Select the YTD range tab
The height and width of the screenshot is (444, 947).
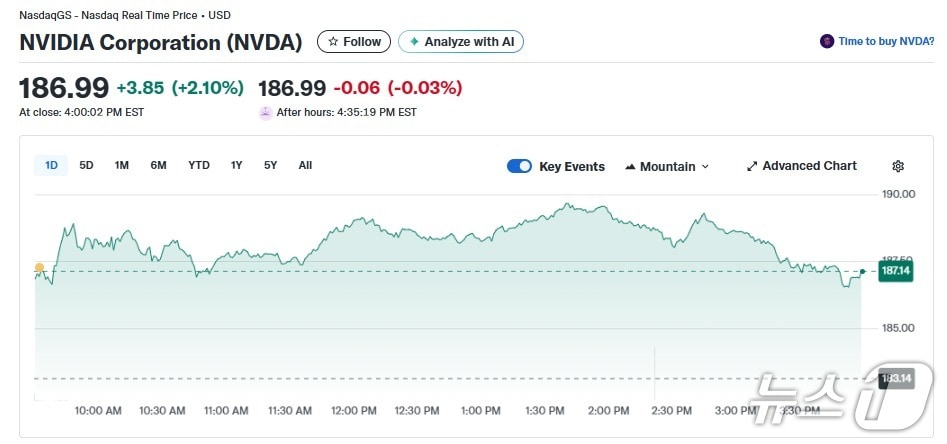click(199, 165)
